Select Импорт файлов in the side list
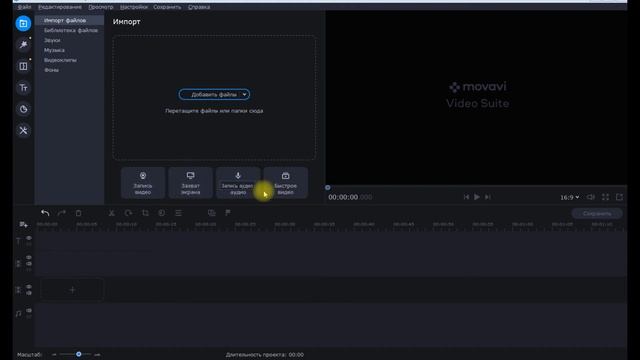The image size is (640, 360). tap(69, 20)
